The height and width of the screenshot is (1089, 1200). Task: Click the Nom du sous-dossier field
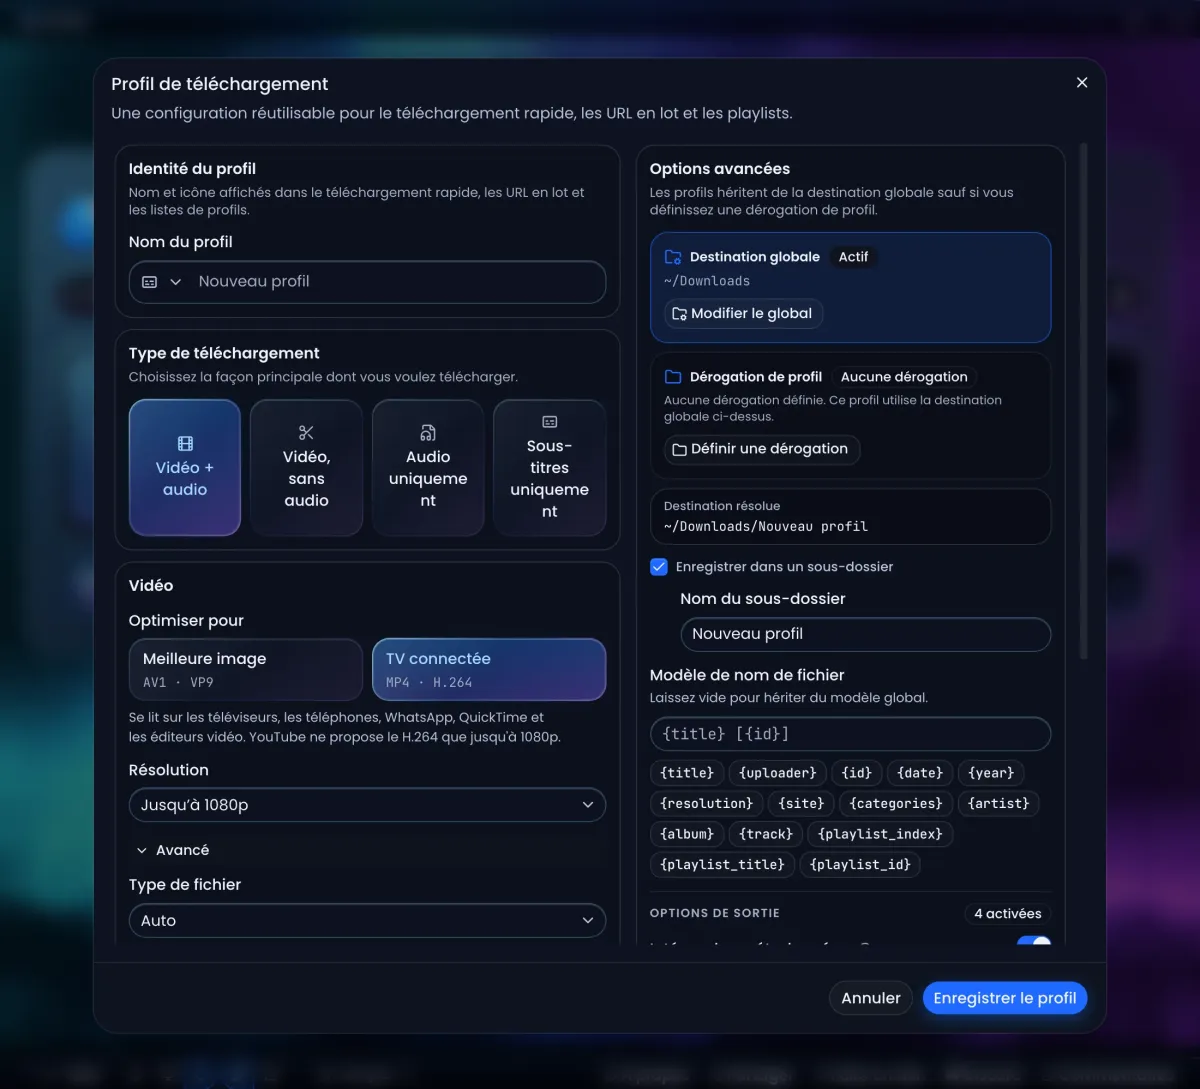865,634
